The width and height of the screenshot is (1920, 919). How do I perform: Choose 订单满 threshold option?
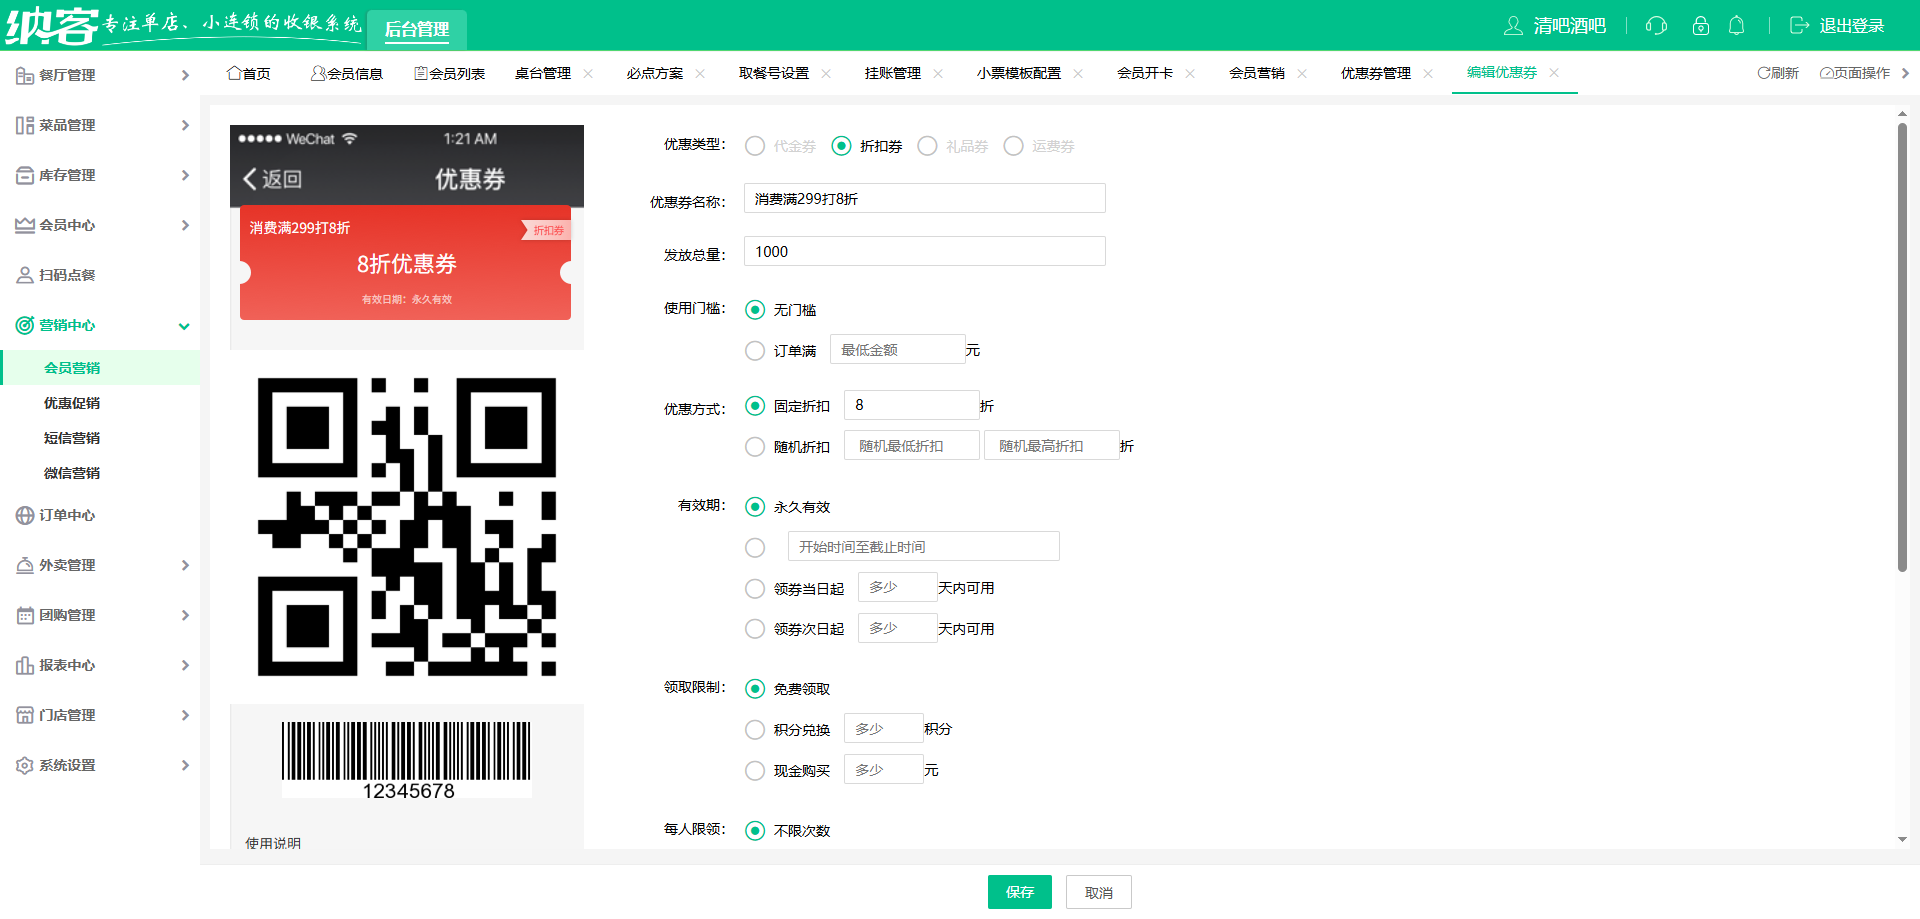click(755, 351)
